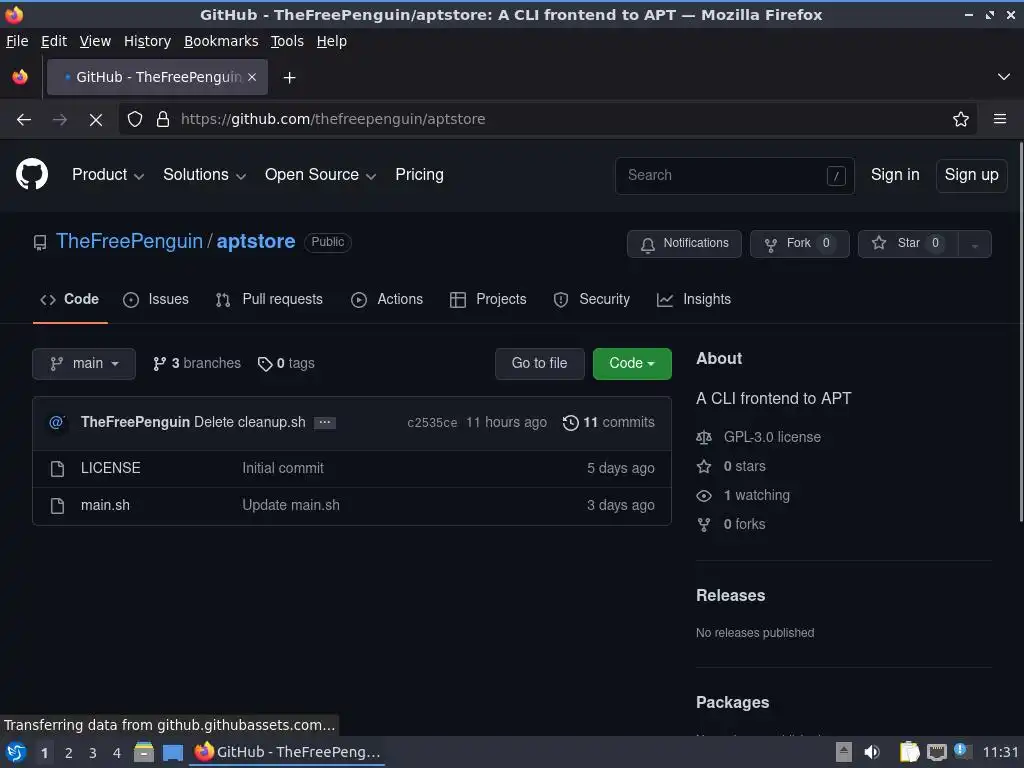Open the Firefox hamburger menu
This screenshot has height=768, width=1024.
pos(1000,119)
